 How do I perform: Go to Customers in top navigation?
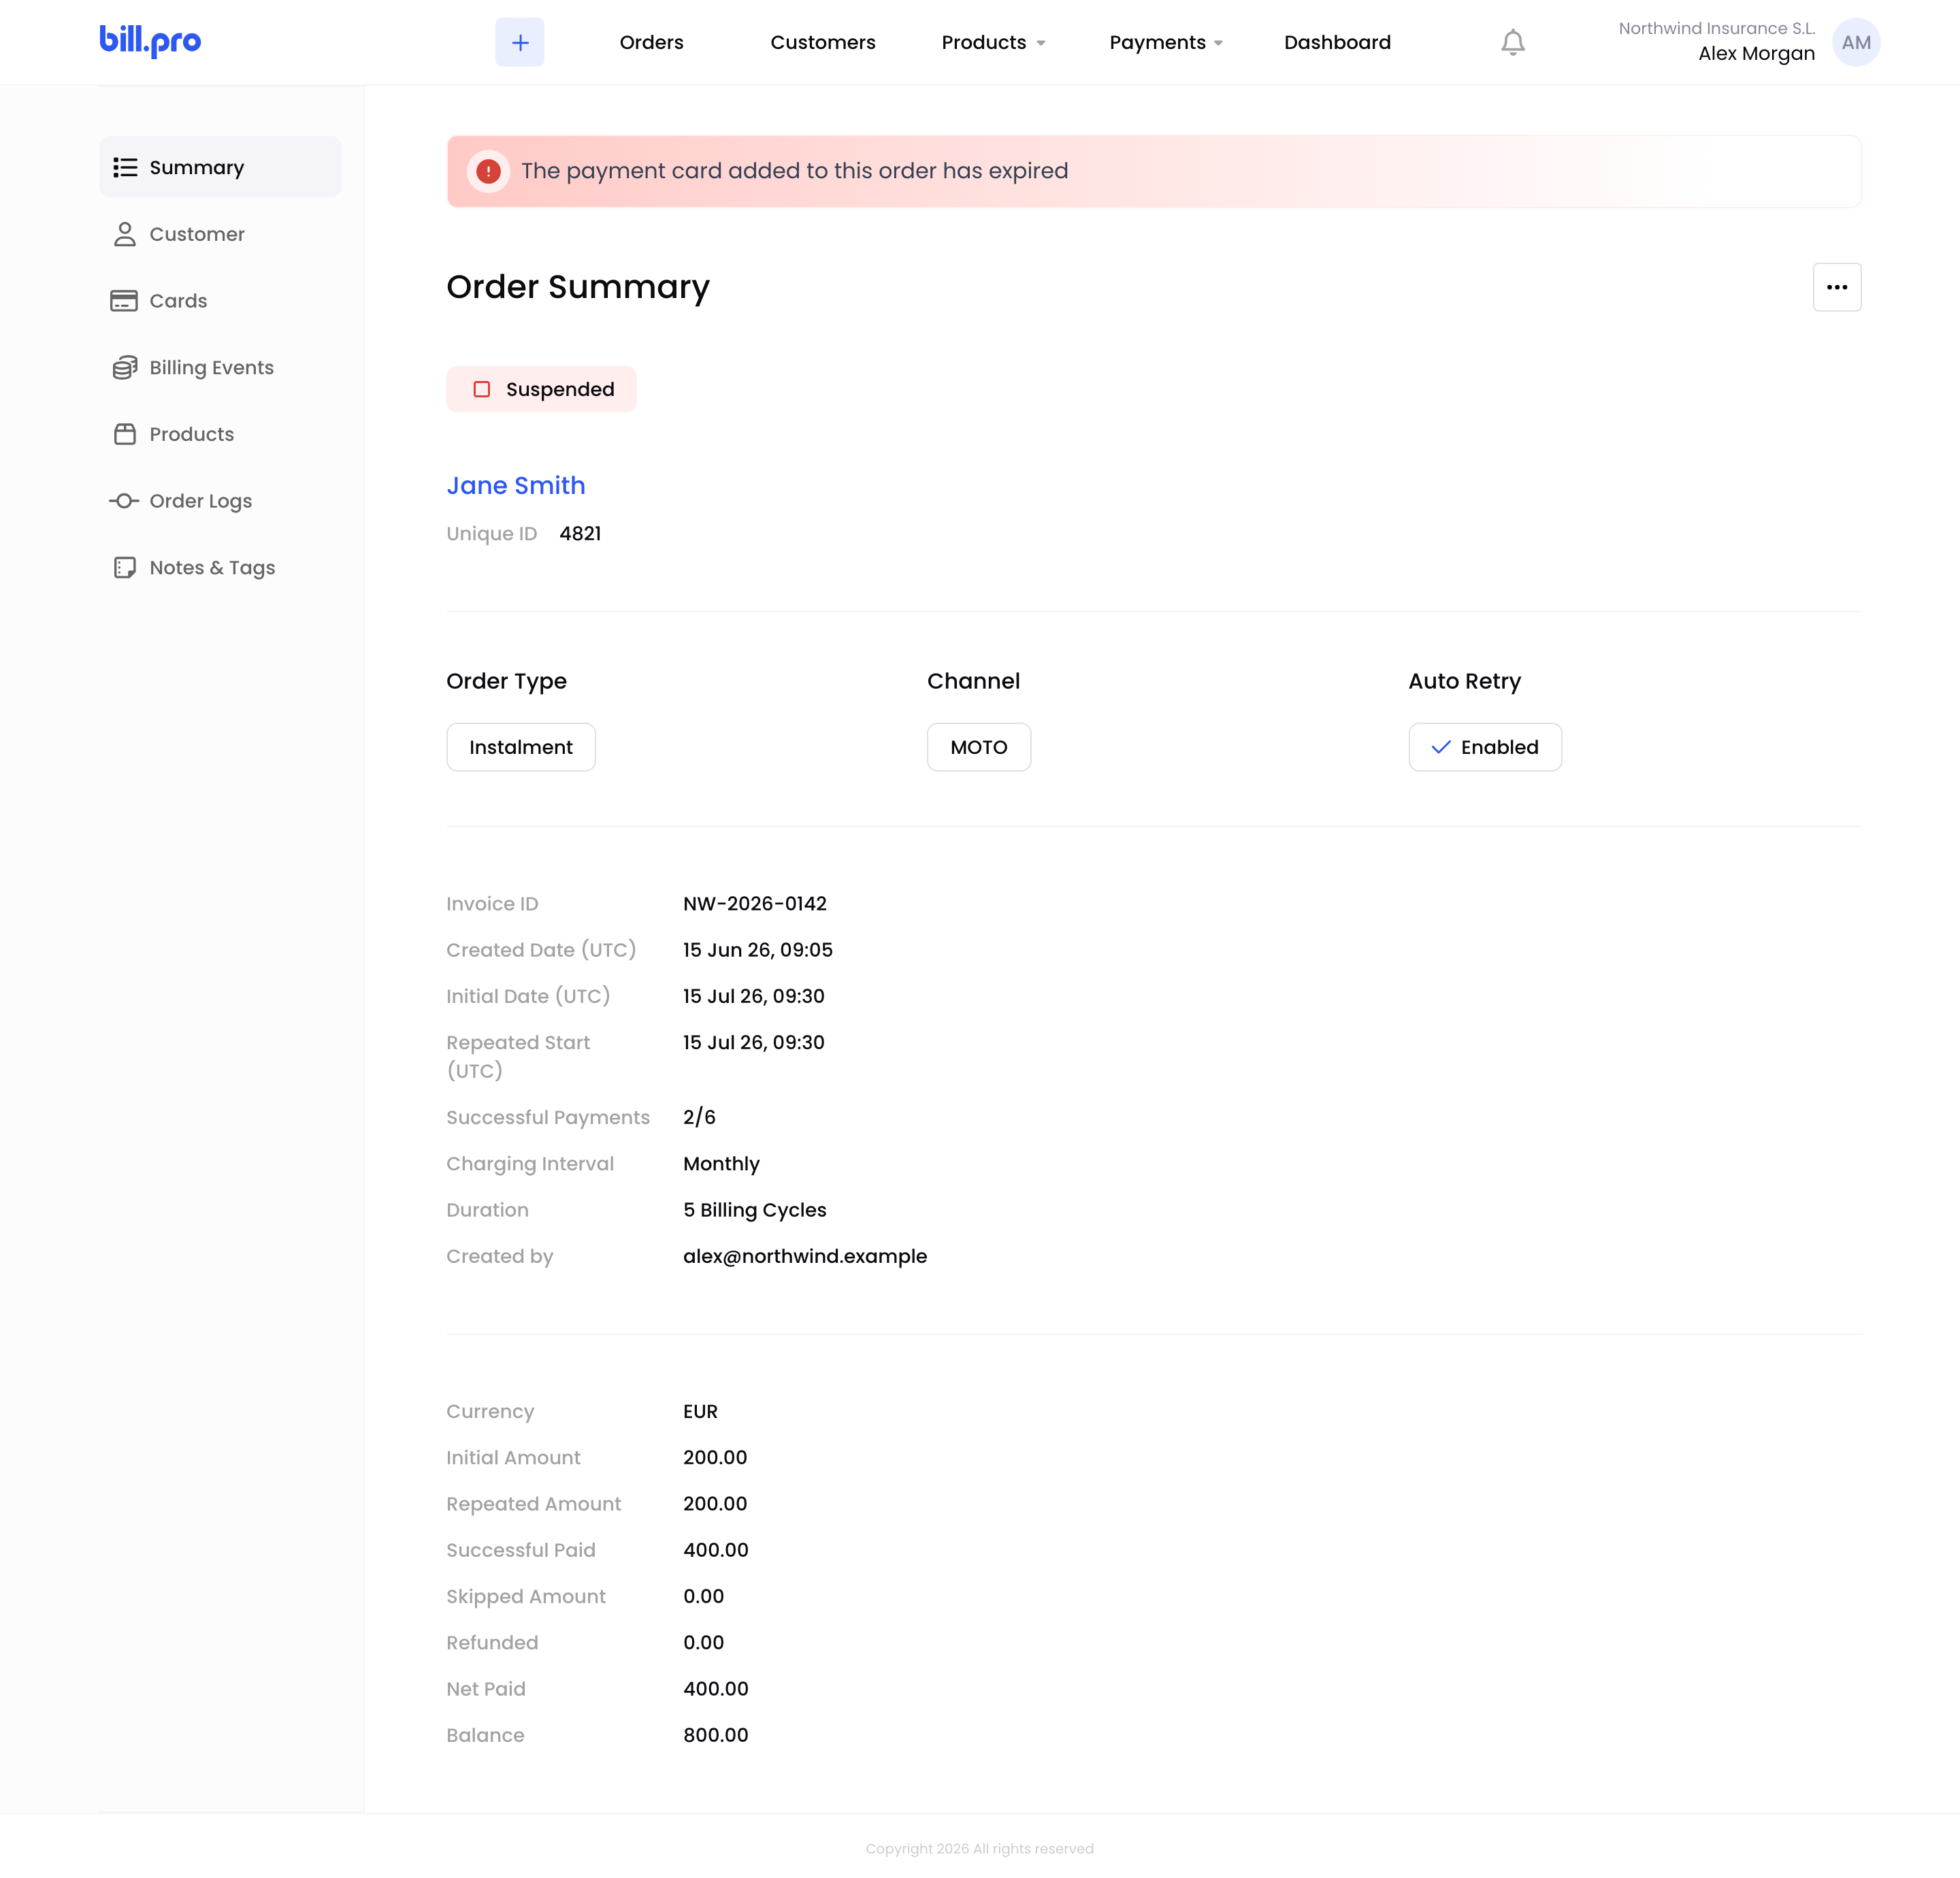(x=822, y=42)
